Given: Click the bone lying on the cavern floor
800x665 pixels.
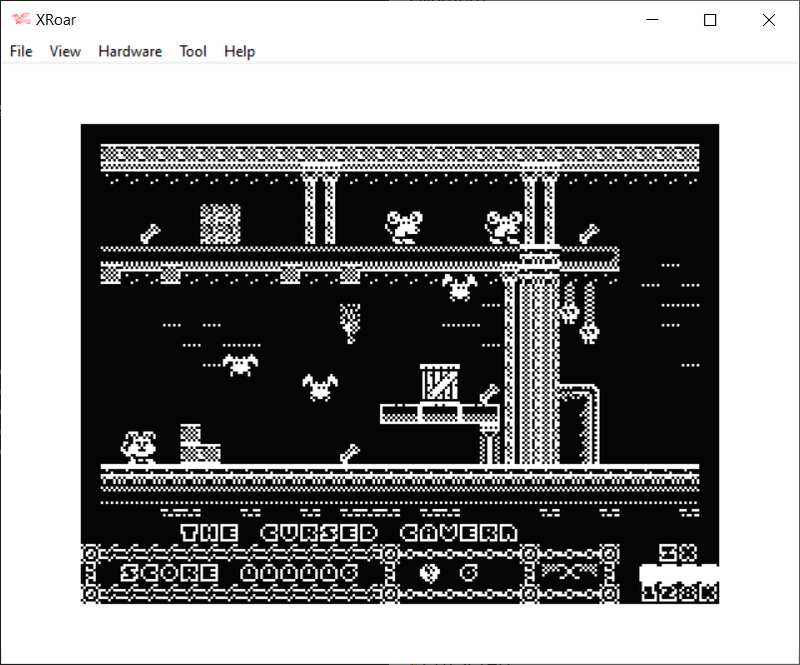Looking at the screenshot, I should tap(349, 453).
